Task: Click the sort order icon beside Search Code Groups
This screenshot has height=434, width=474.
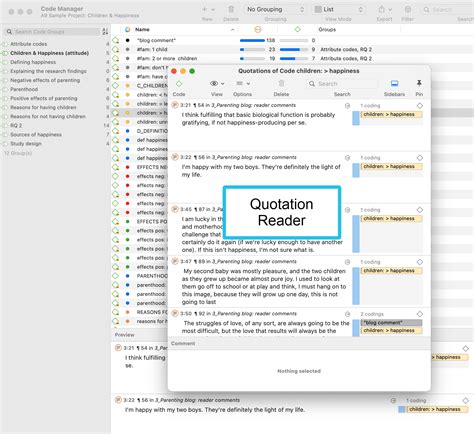Action: [105, 32]
